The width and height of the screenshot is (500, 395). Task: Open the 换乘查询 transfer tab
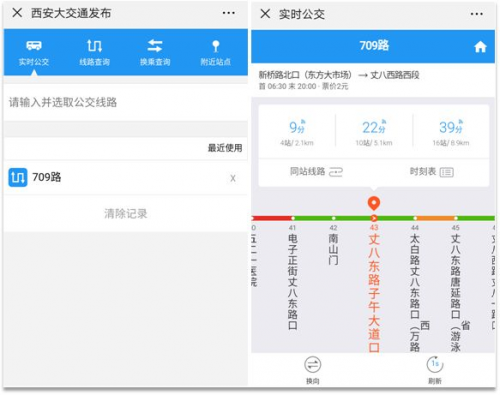155,53
